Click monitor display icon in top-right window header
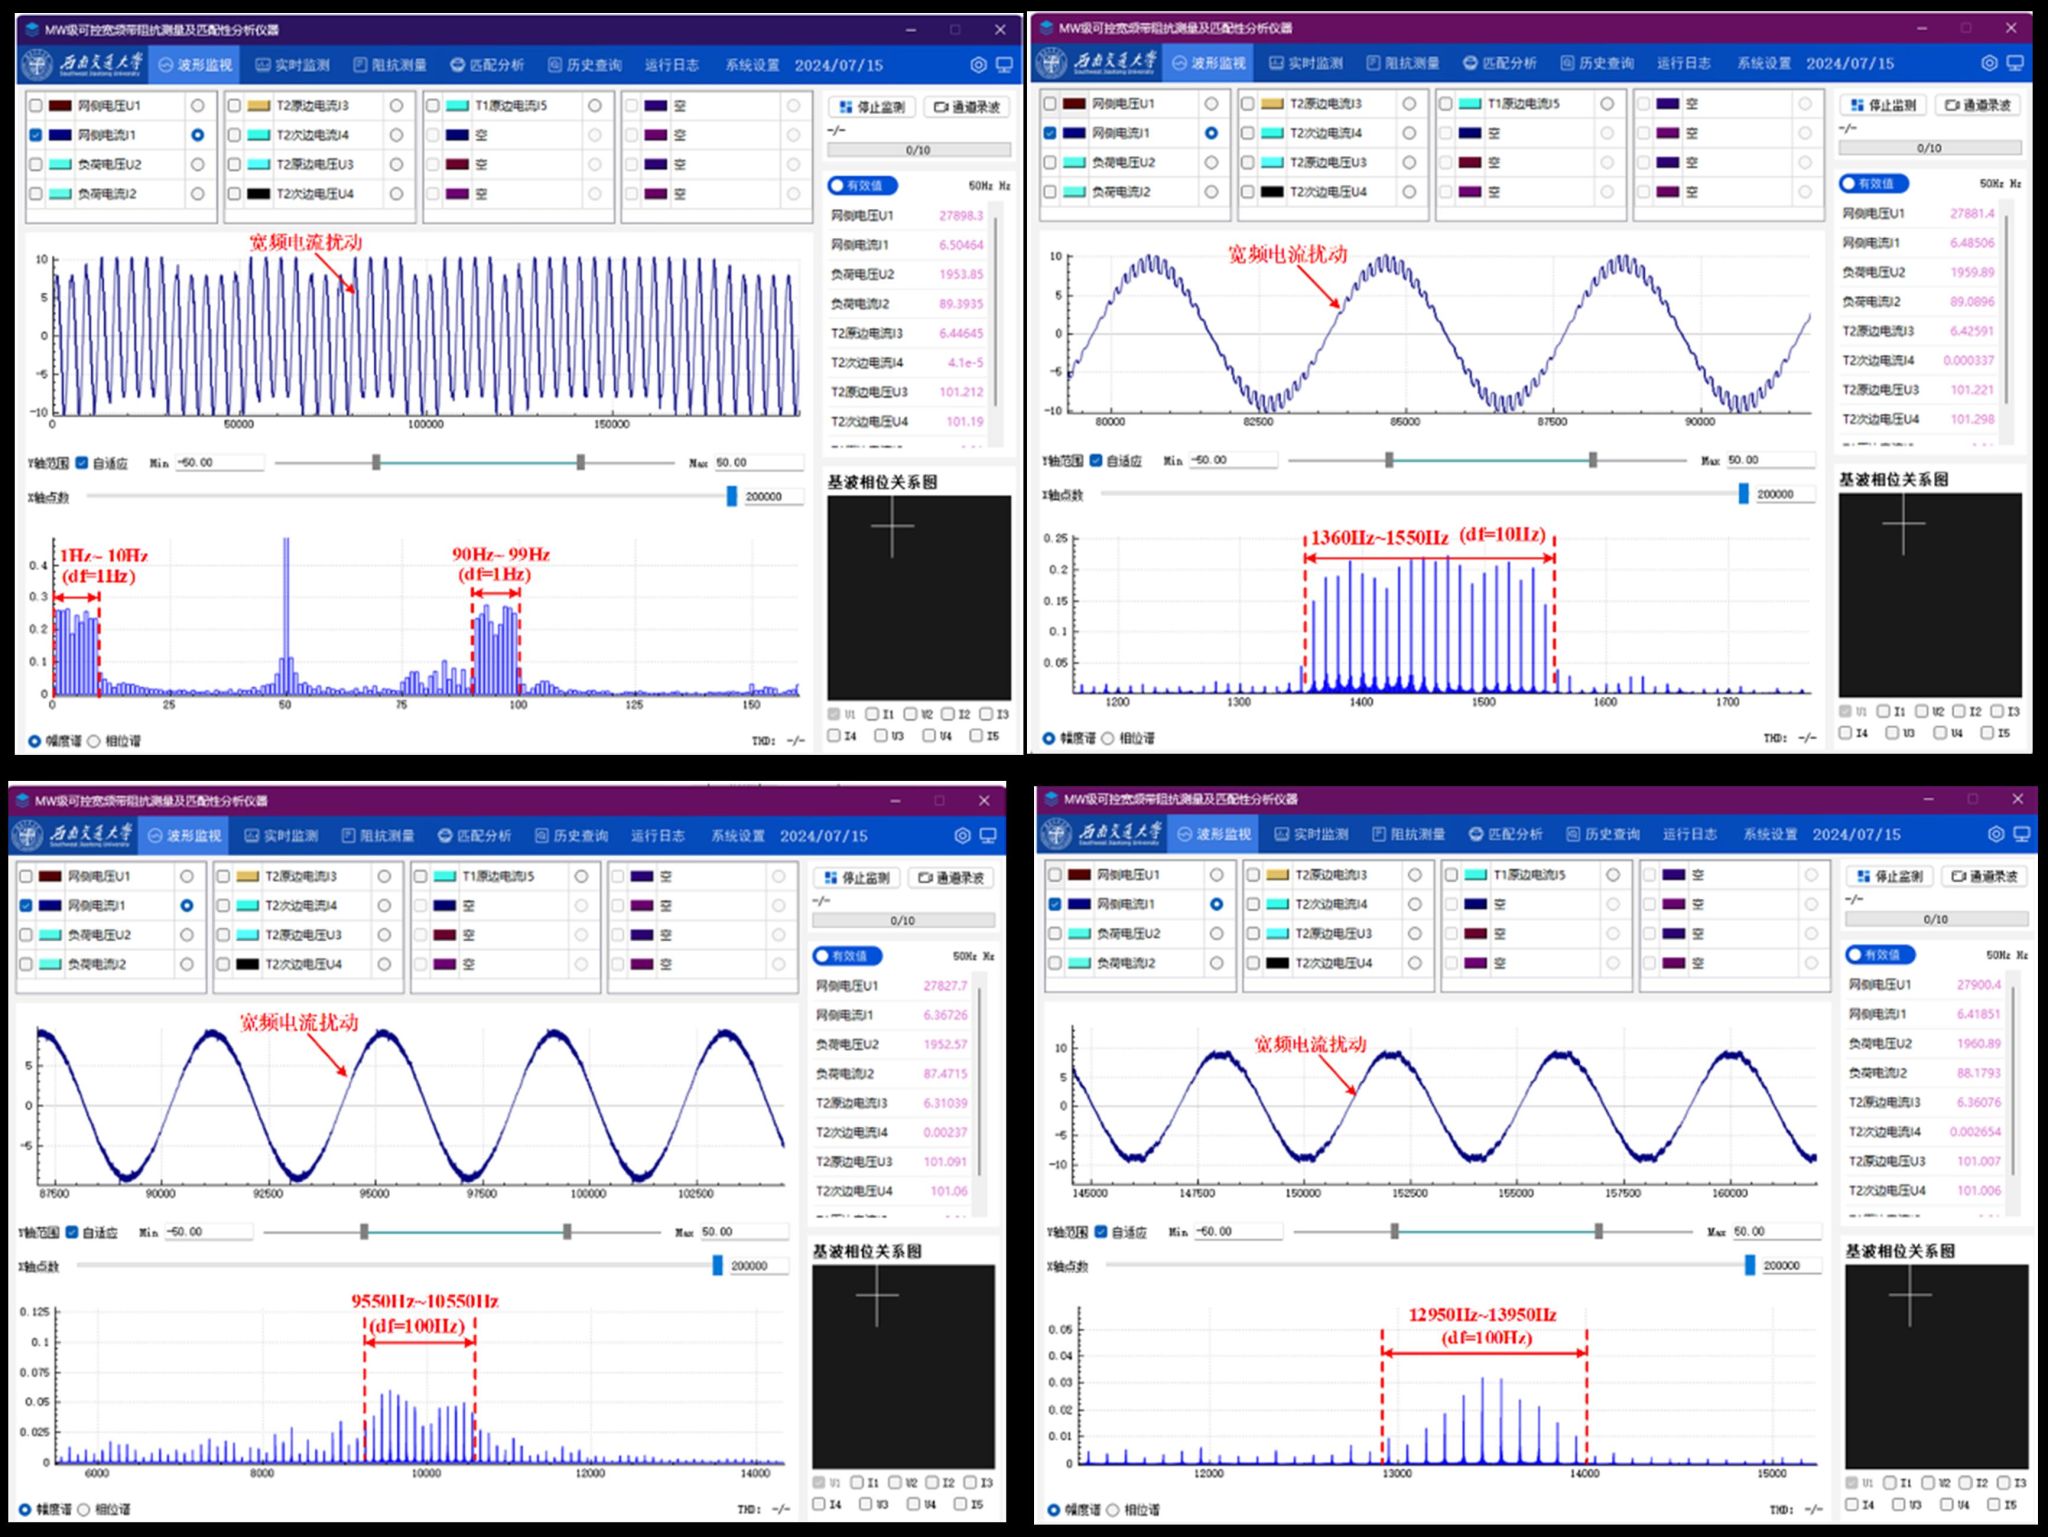The width and height of the screenshot is (2048, 1537). tap(2015, 63)
